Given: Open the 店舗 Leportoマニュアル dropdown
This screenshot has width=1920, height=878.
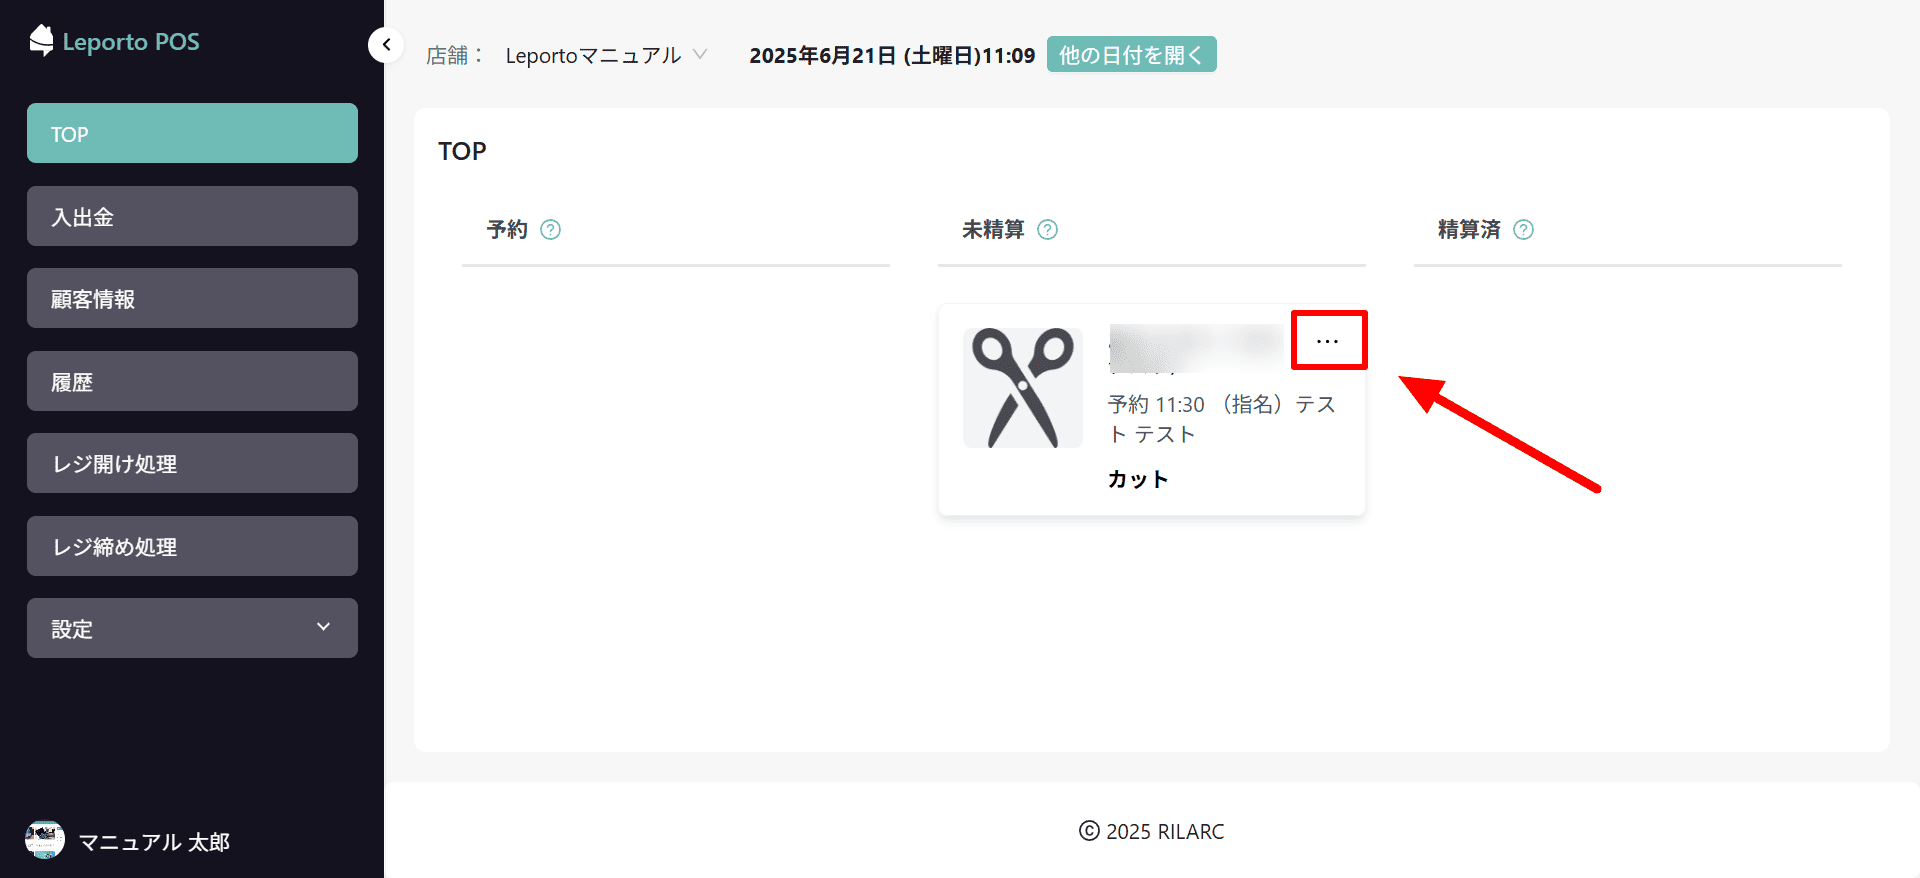Looking at the screenshot, I should (606, 55).
